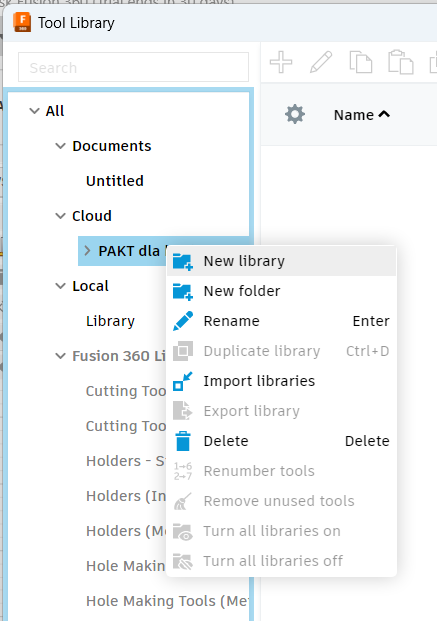The width and height of the screenshot is (437, 621).
Task: Collapse the All tree node
Action: [x=34, y=111]
